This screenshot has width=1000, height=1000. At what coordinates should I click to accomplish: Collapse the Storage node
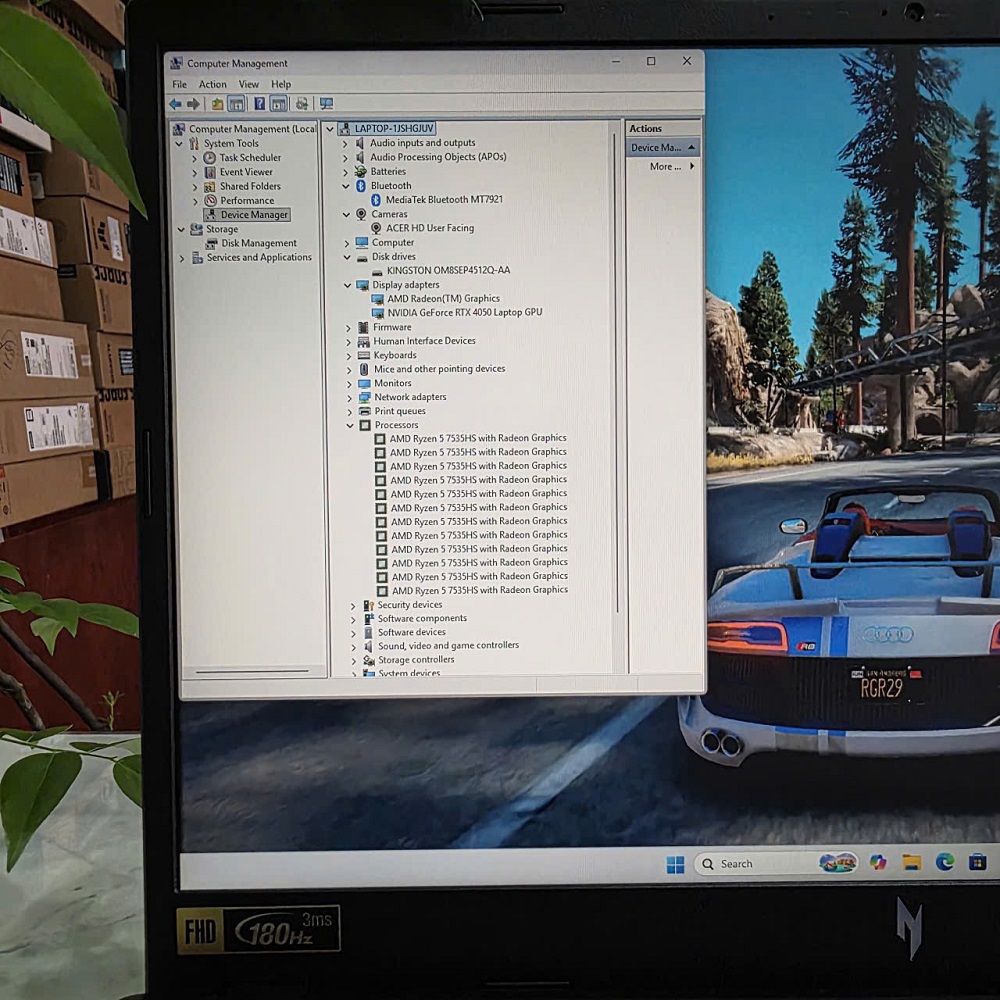[181, 230]
